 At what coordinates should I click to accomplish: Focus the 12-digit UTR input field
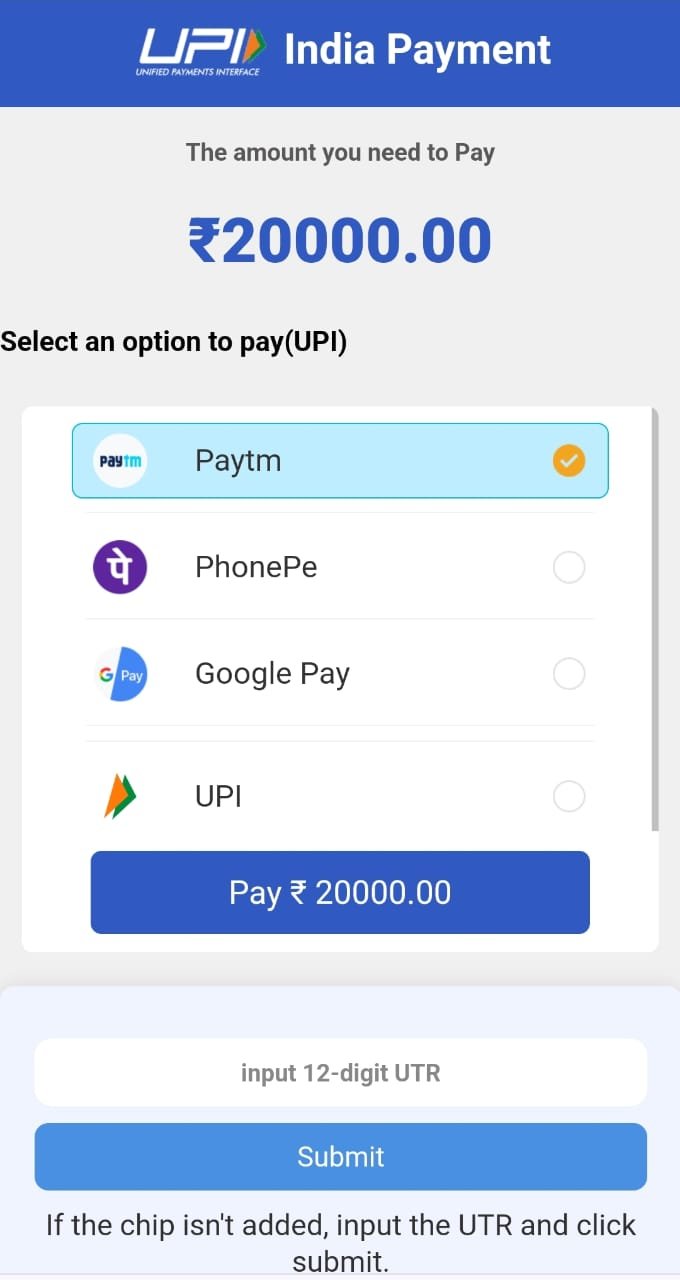coord(340,1073)
